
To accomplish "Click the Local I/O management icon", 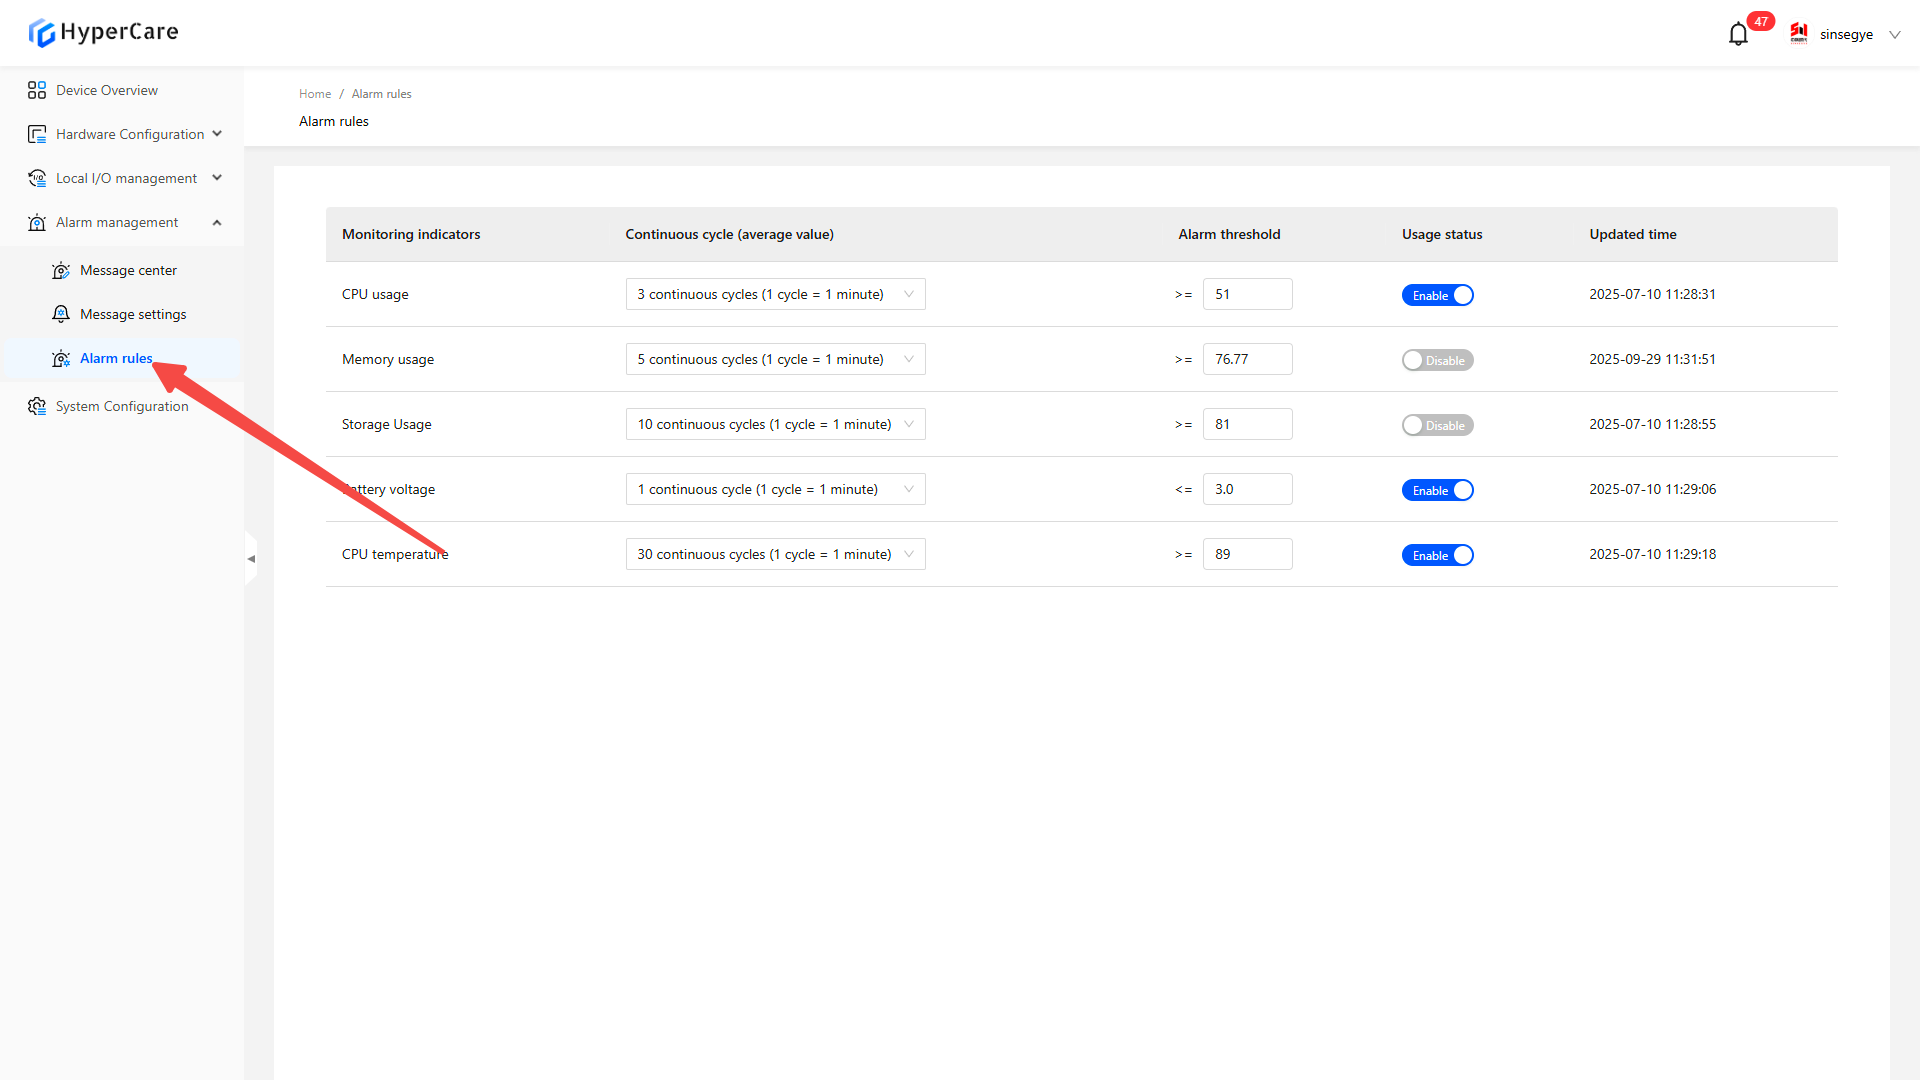I will coord(37,178).
